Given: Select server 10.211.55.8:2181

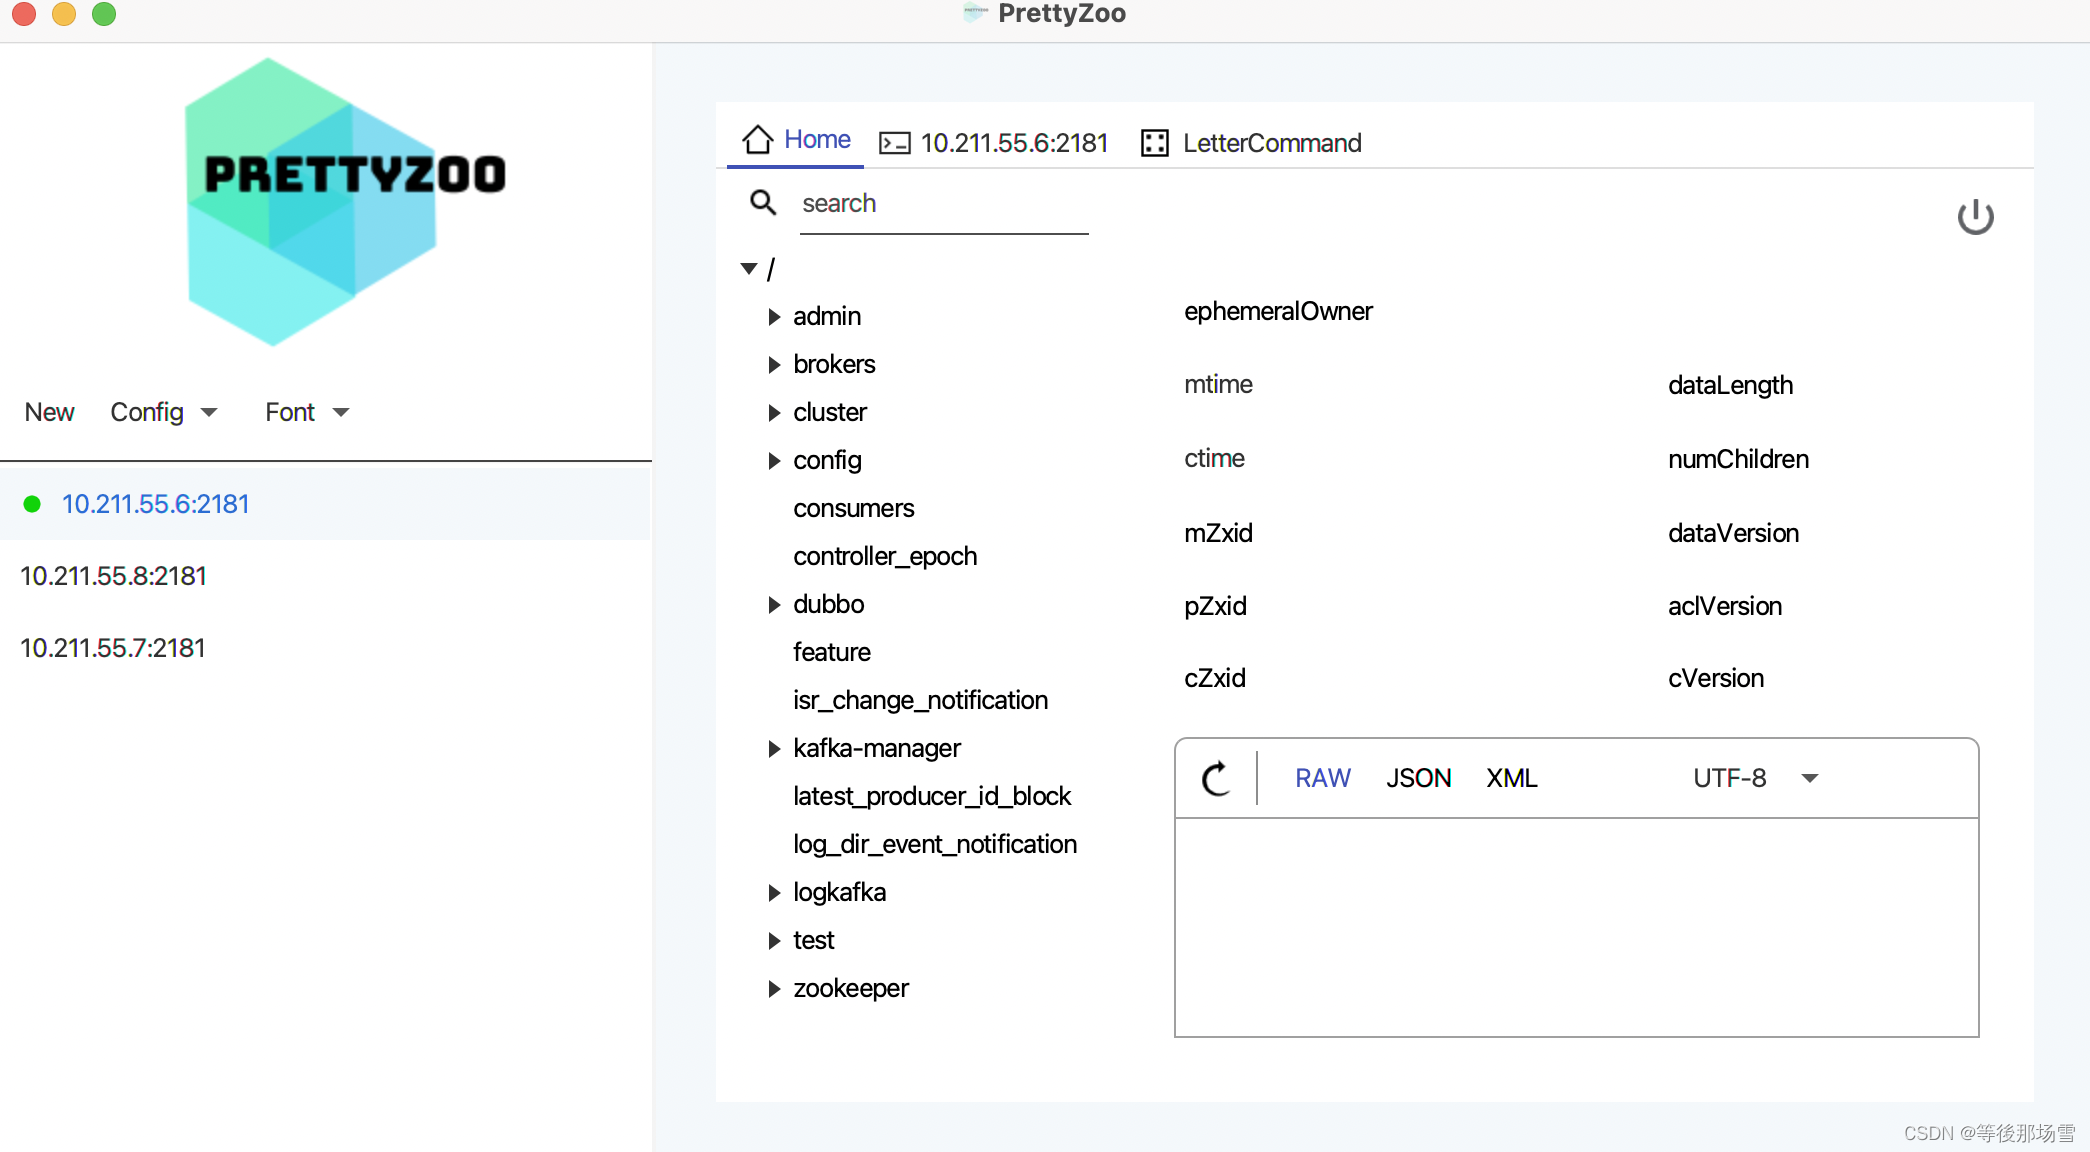Looking at the screenshot, I should coord(325,576).
